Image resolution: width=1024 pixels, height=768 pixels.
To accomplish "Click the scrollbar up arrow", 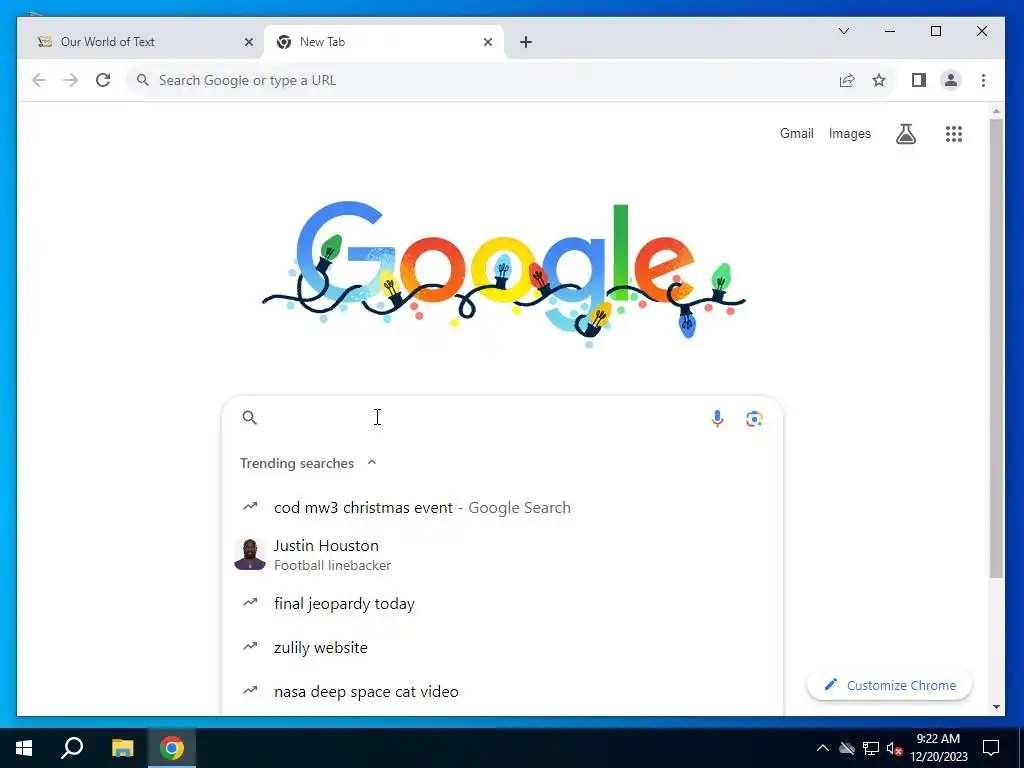I will (996, 111).
